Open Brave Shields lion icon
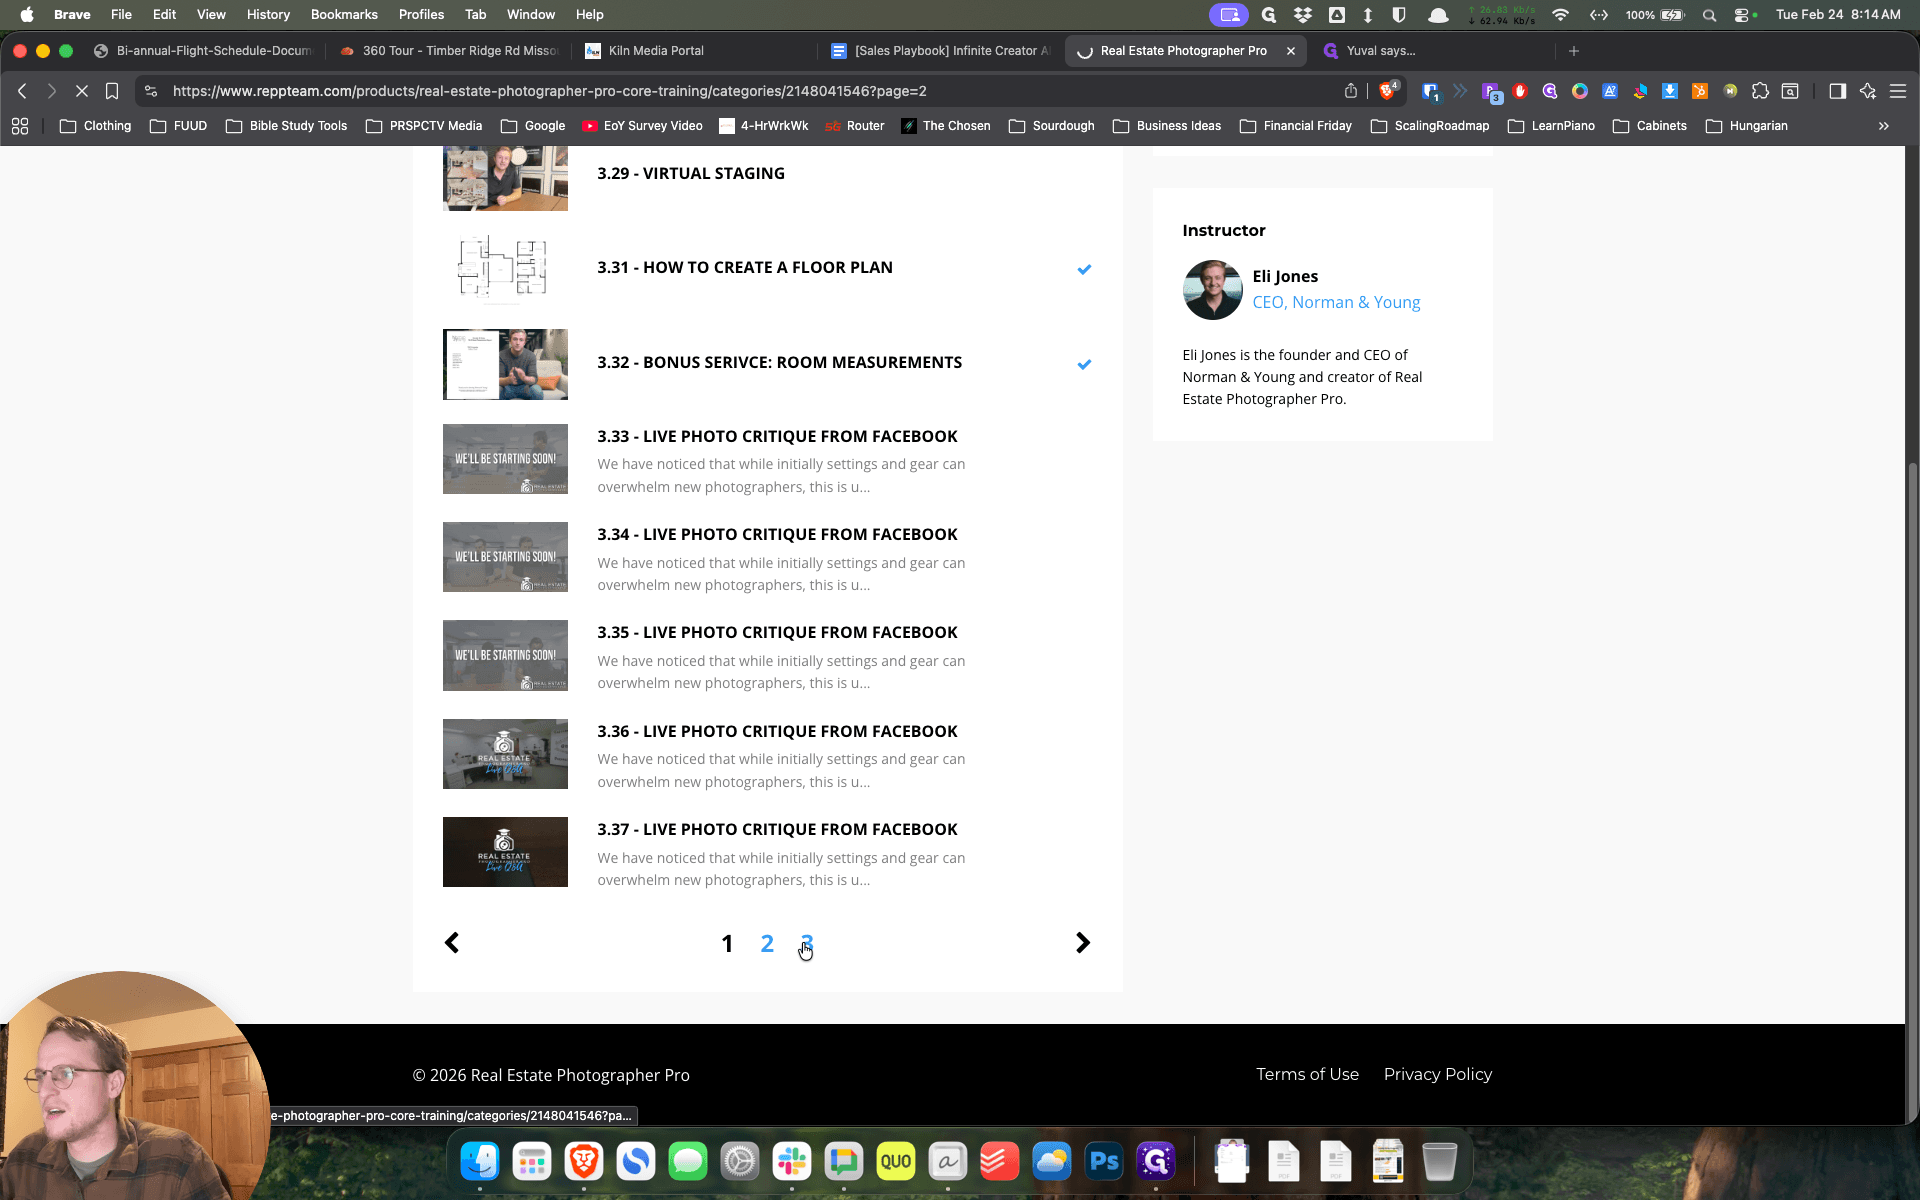Screen dimensions: 1920x1200 click(1387, 91)
